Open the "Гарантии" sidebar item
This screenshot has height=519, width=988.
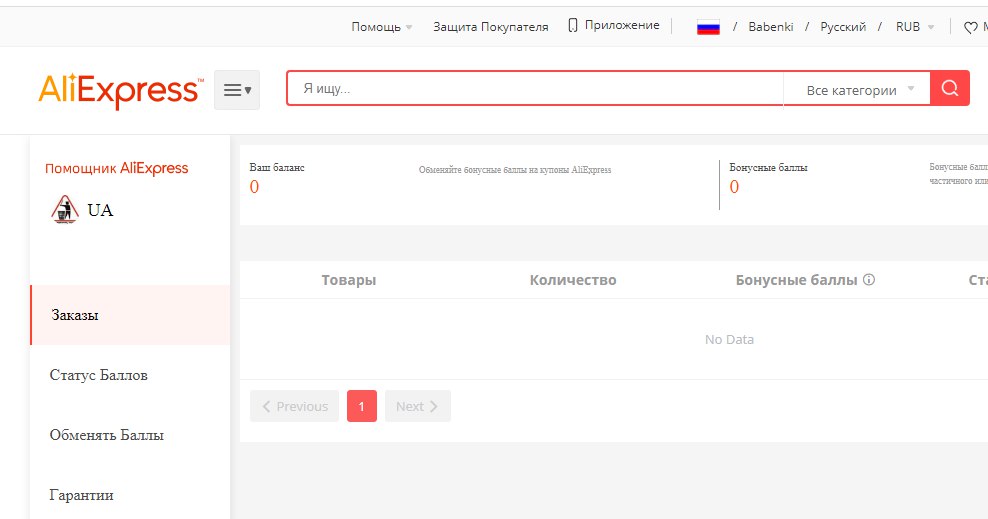coord(81,495)
